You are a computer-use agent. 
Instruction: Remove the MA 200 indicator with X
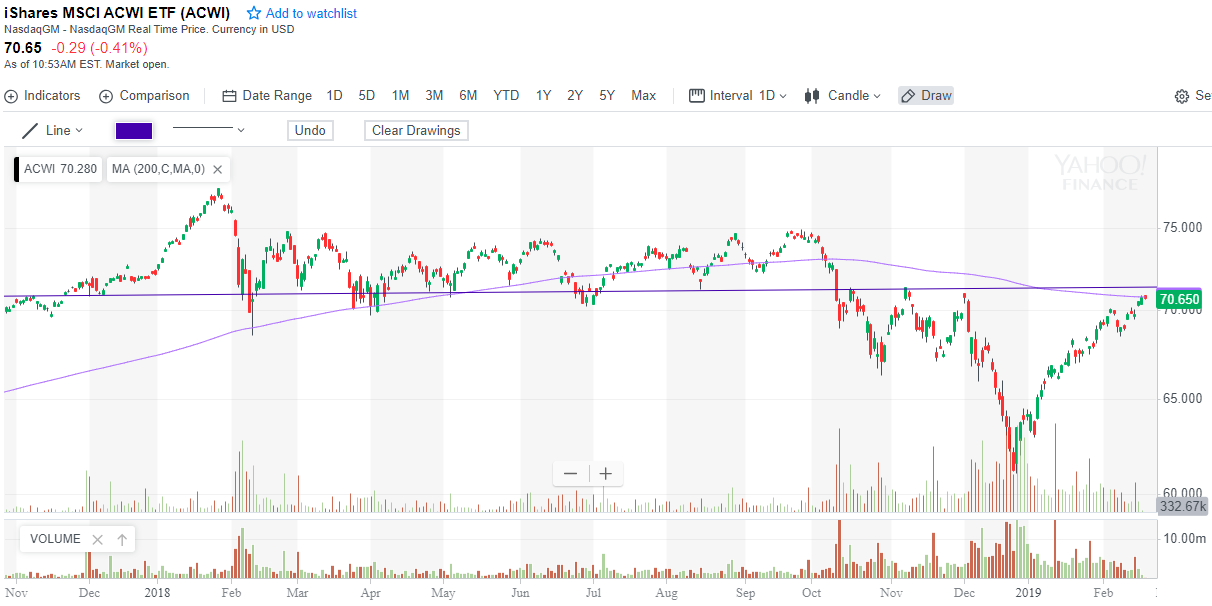pos(217,169)
